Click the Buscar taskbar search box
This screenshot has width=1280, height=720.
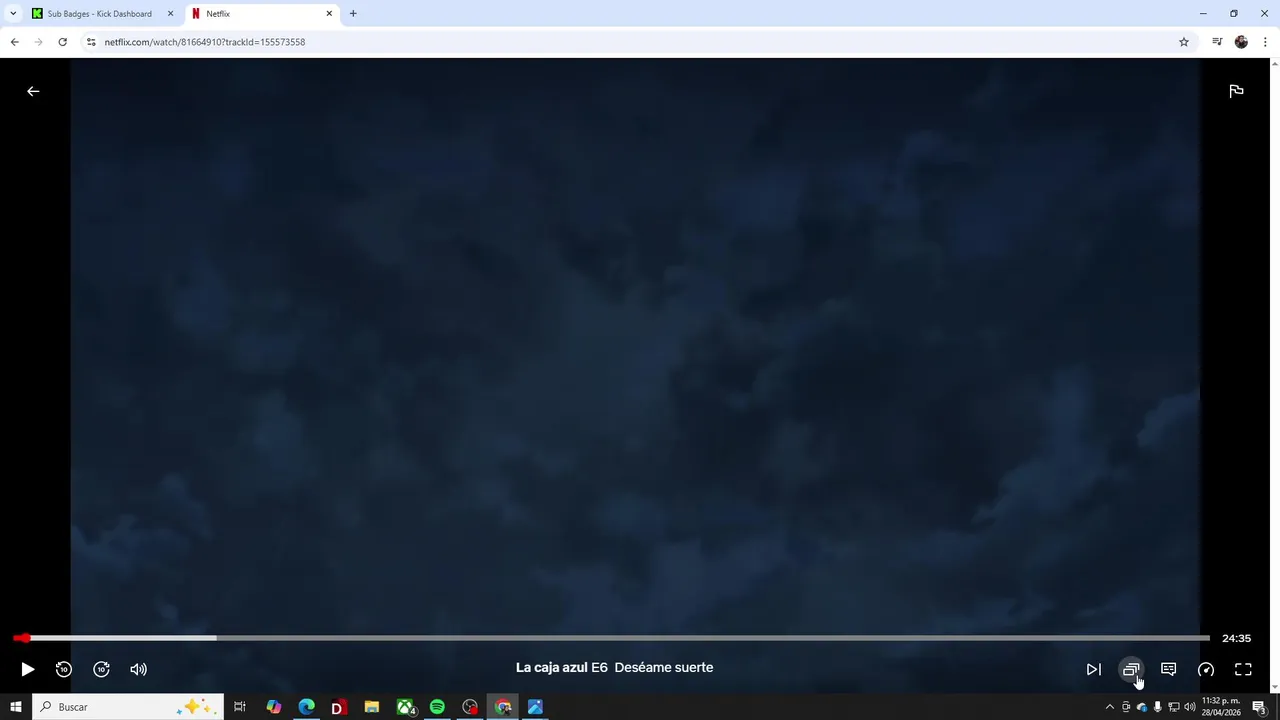coord(128,707)
